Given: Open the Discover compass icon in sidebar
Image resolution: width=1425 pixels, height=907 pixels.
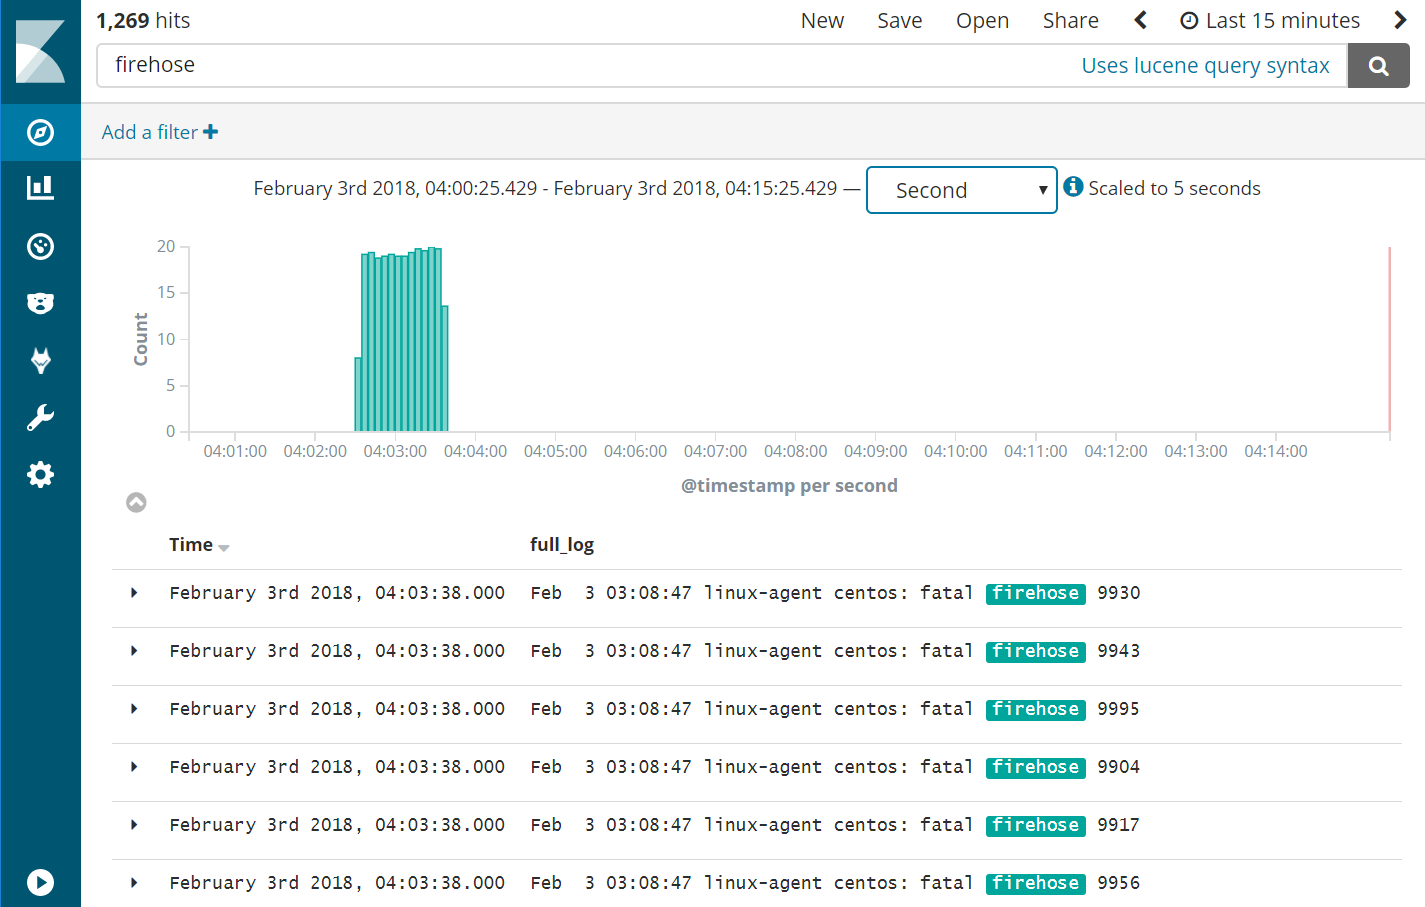Looking at the screenshot, I should point(40,132).
